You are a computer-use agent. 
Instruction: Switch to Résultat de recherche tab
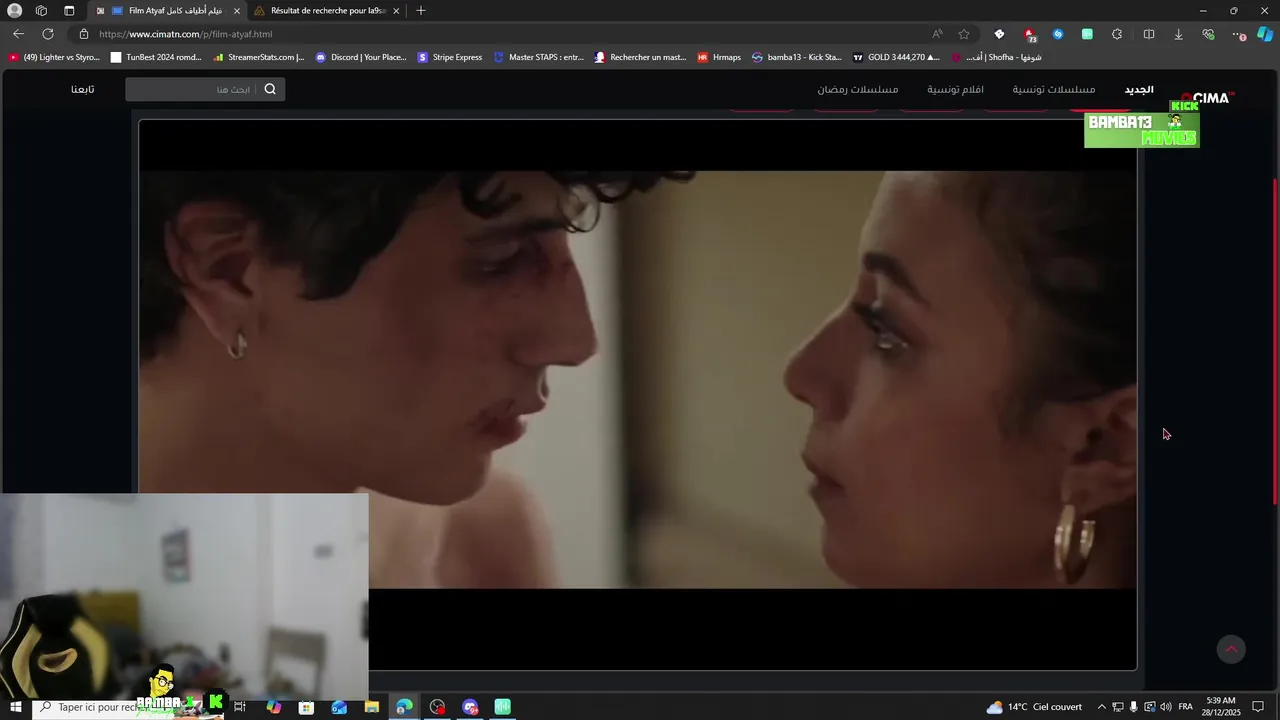coord(327,11)
